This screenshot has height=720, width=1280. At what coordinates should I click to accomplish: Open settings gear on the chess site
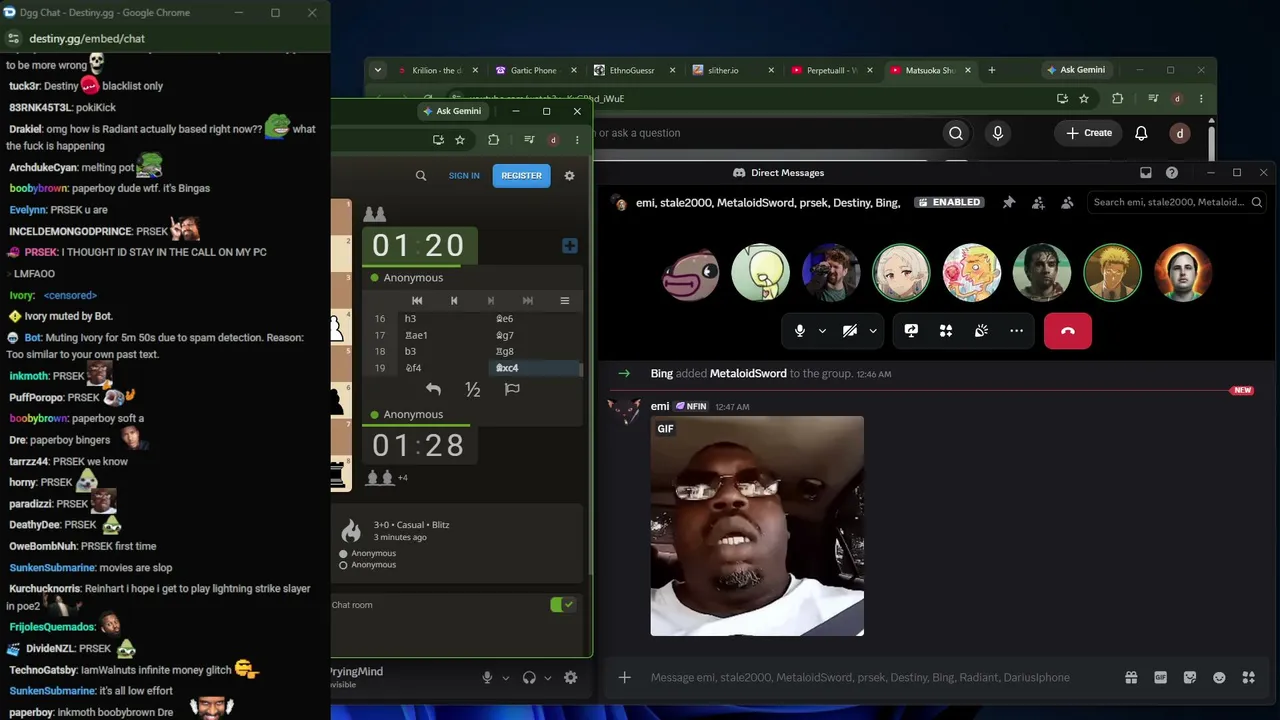coord(569,175)
